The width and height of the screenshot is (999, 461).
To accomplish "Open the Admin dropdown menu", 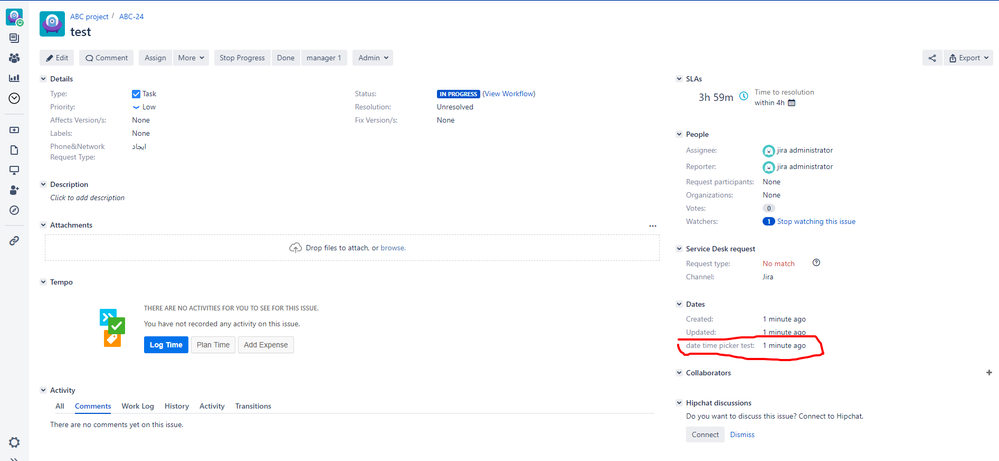I will [x=373, y=58].
